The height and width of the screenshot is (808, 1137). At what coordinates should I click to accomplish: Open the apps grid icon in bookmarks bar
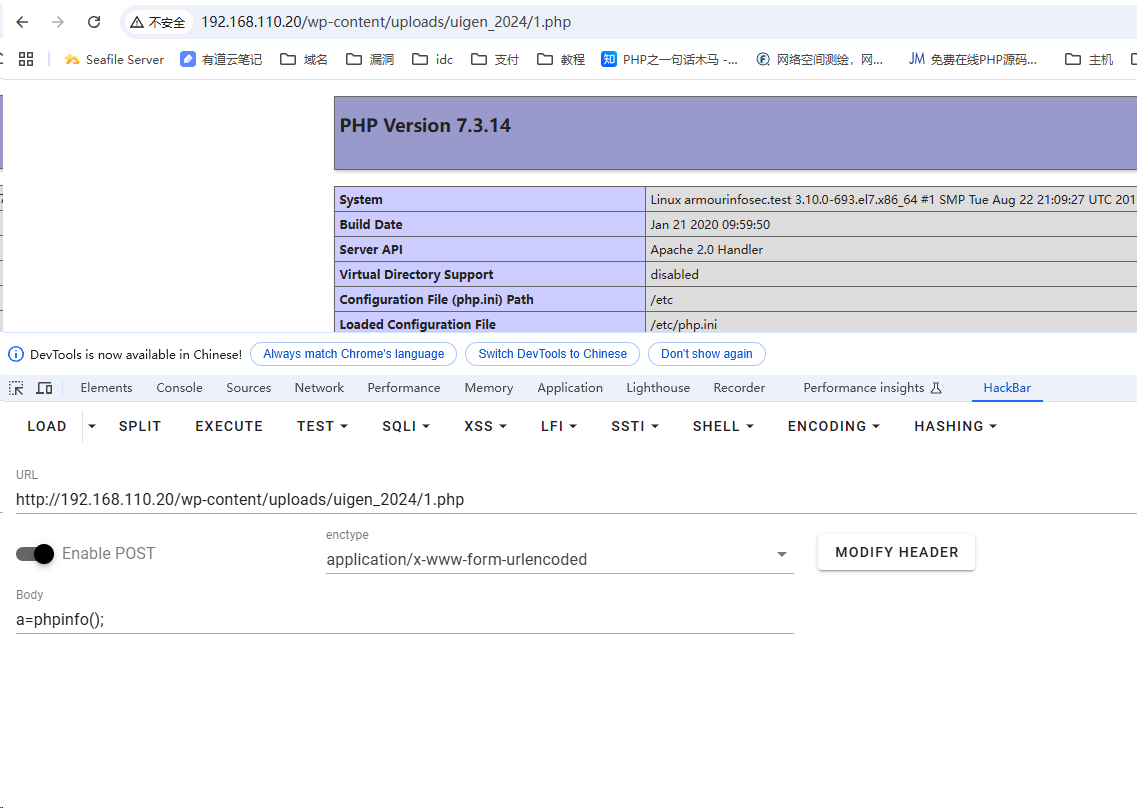click(x=27, y=59)
